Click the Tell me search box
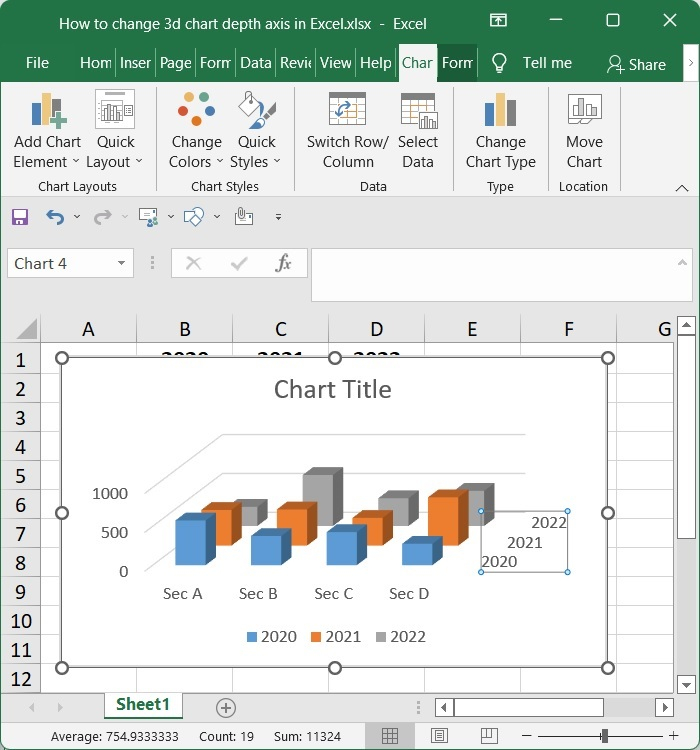The height and width of the screenshot is (750, 700). pos(547,63)
